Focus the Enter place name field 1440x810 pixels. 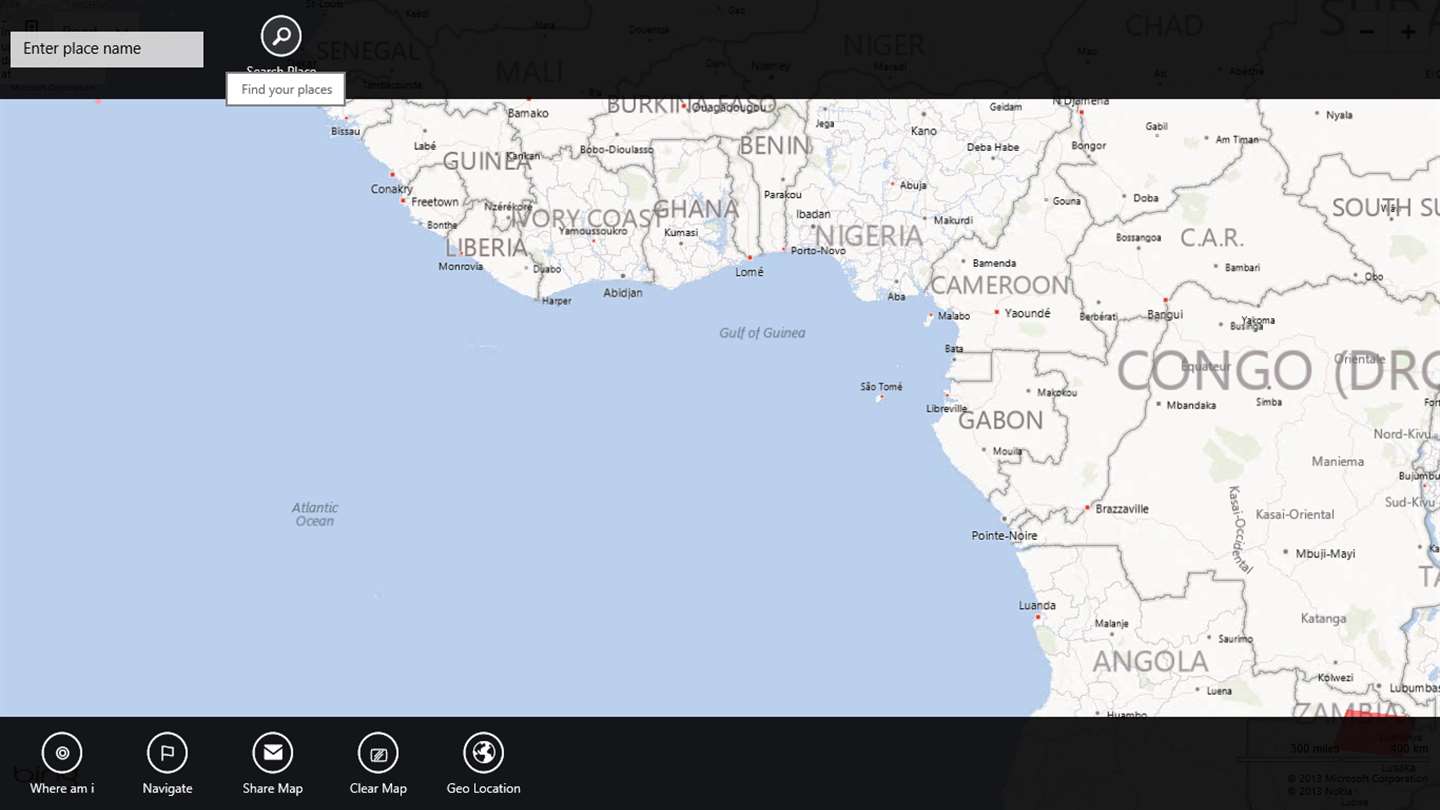coord(107,49)
